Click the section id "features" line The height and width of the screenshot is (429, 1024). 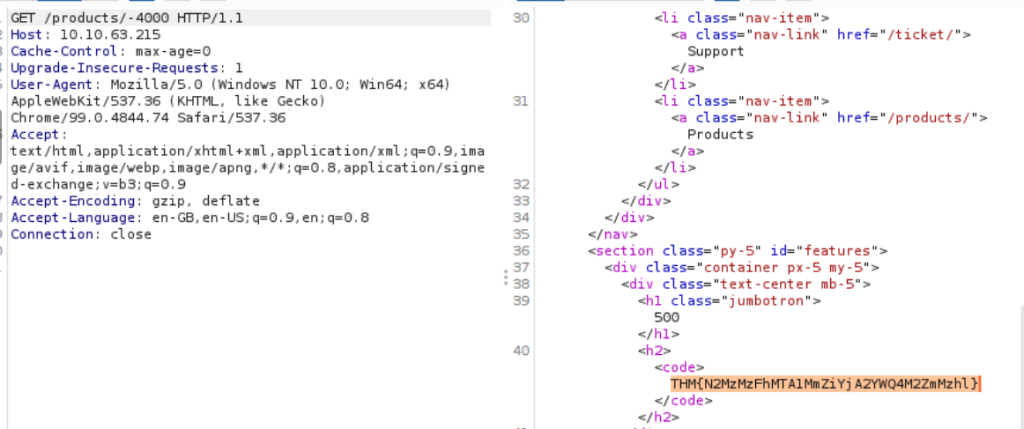click(x=738, y=250)
